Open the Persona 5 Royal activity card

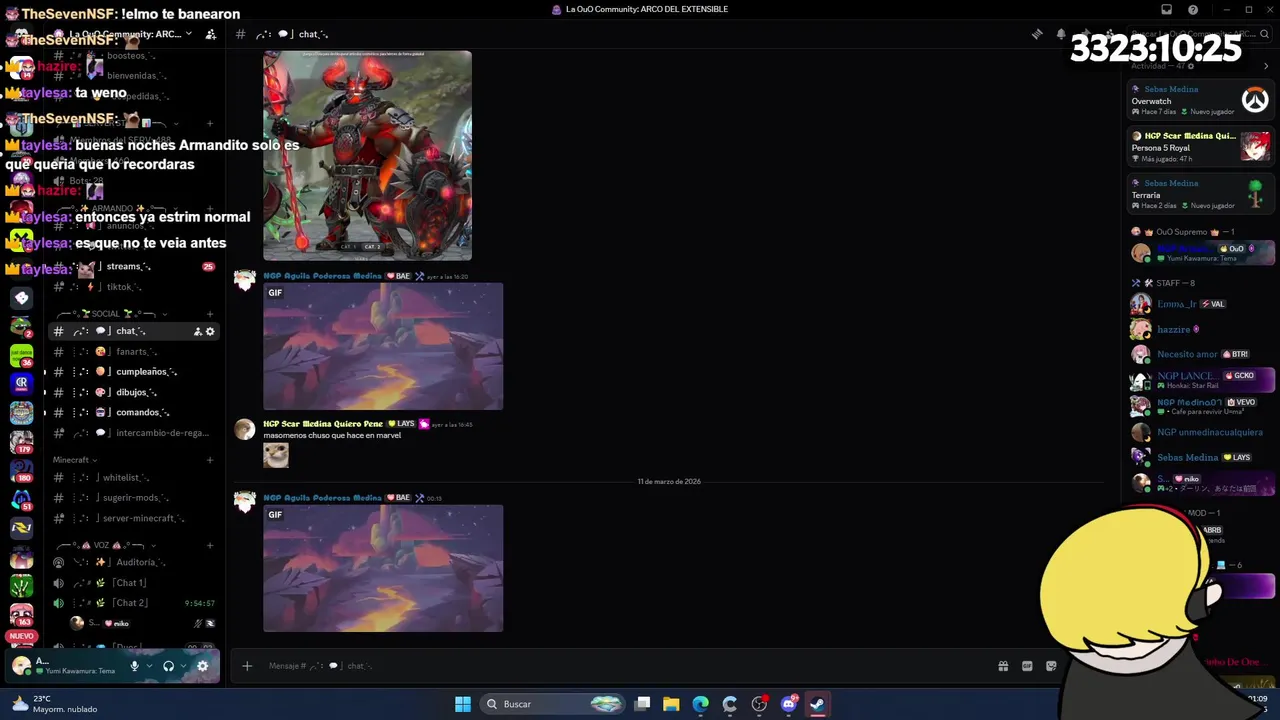[x=1199, y=147]
